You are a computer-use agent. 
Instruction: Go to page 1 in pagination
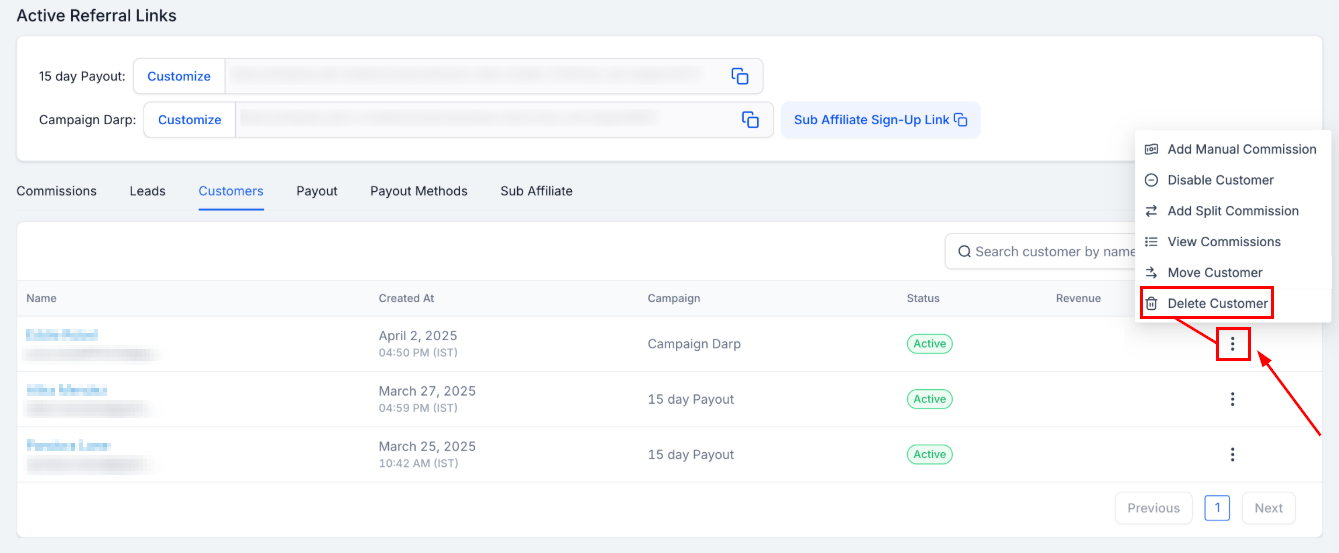tap(1217, 508)
